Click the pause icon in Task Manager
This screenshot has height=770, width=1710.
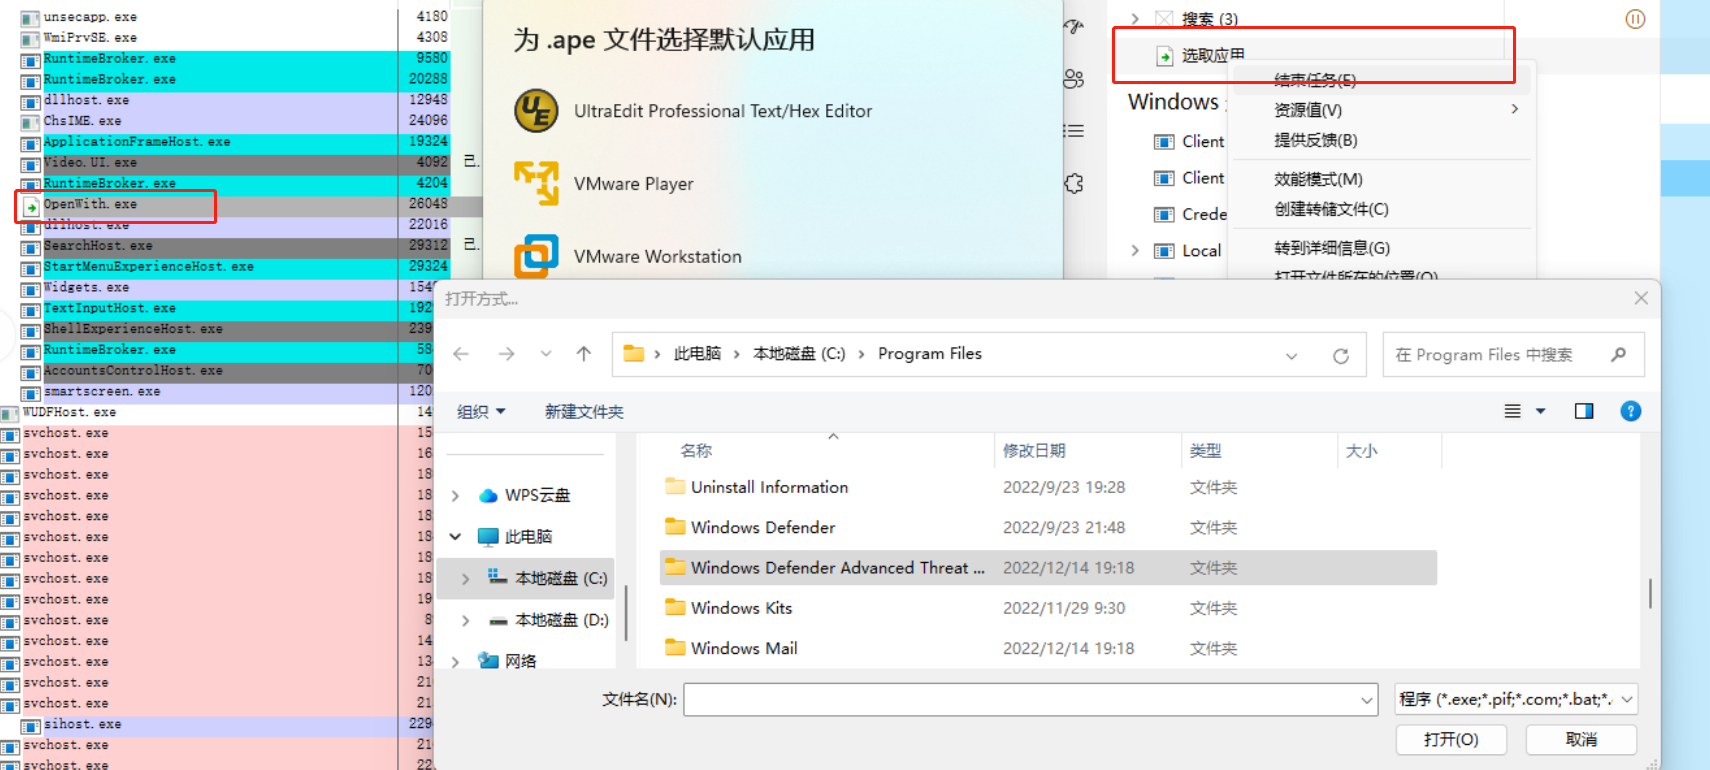tap(1635, 19)
